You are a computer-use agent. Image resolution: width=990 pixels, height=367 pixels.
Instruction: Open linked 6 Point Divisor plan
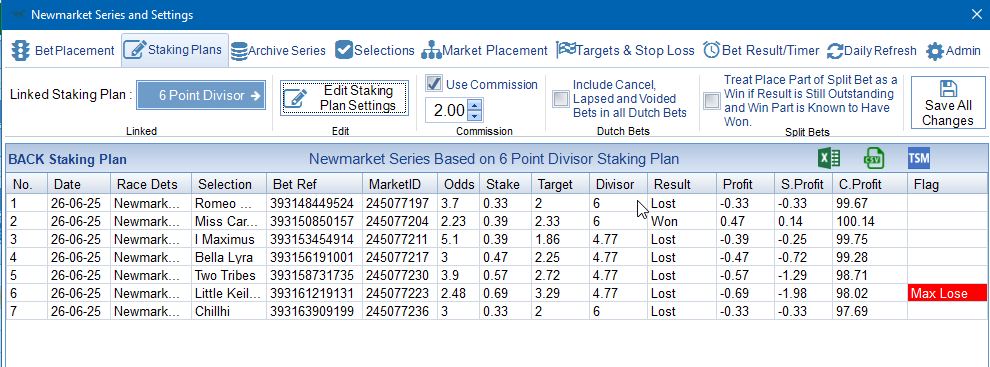(201, 96)
